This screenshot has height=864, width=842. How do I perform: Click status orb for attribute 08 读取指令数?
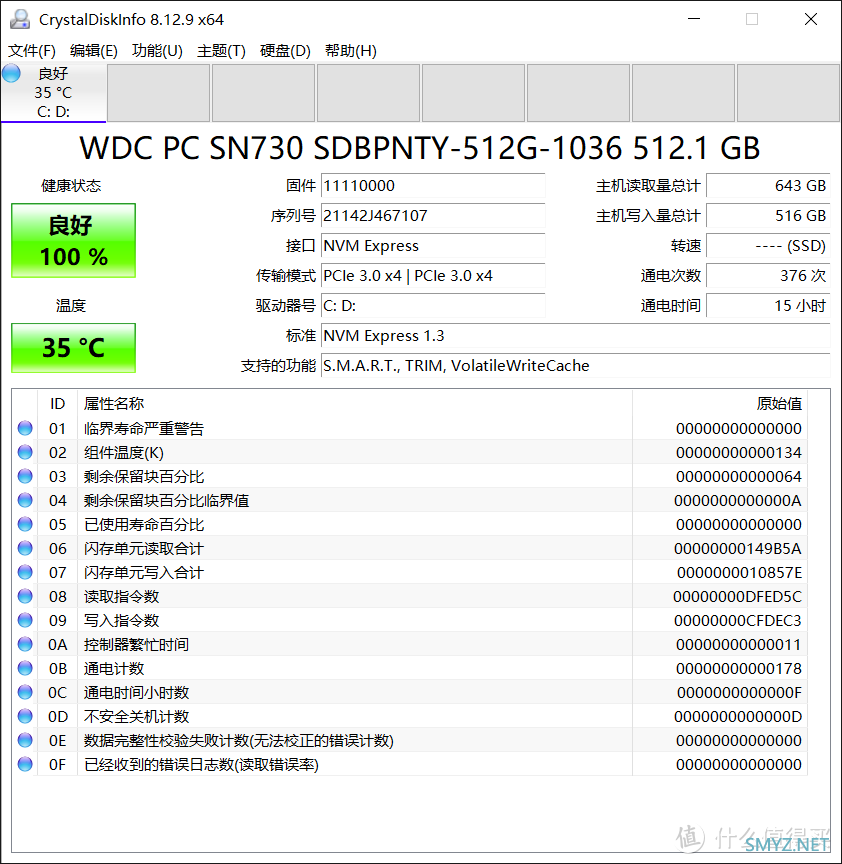point(25,596)
